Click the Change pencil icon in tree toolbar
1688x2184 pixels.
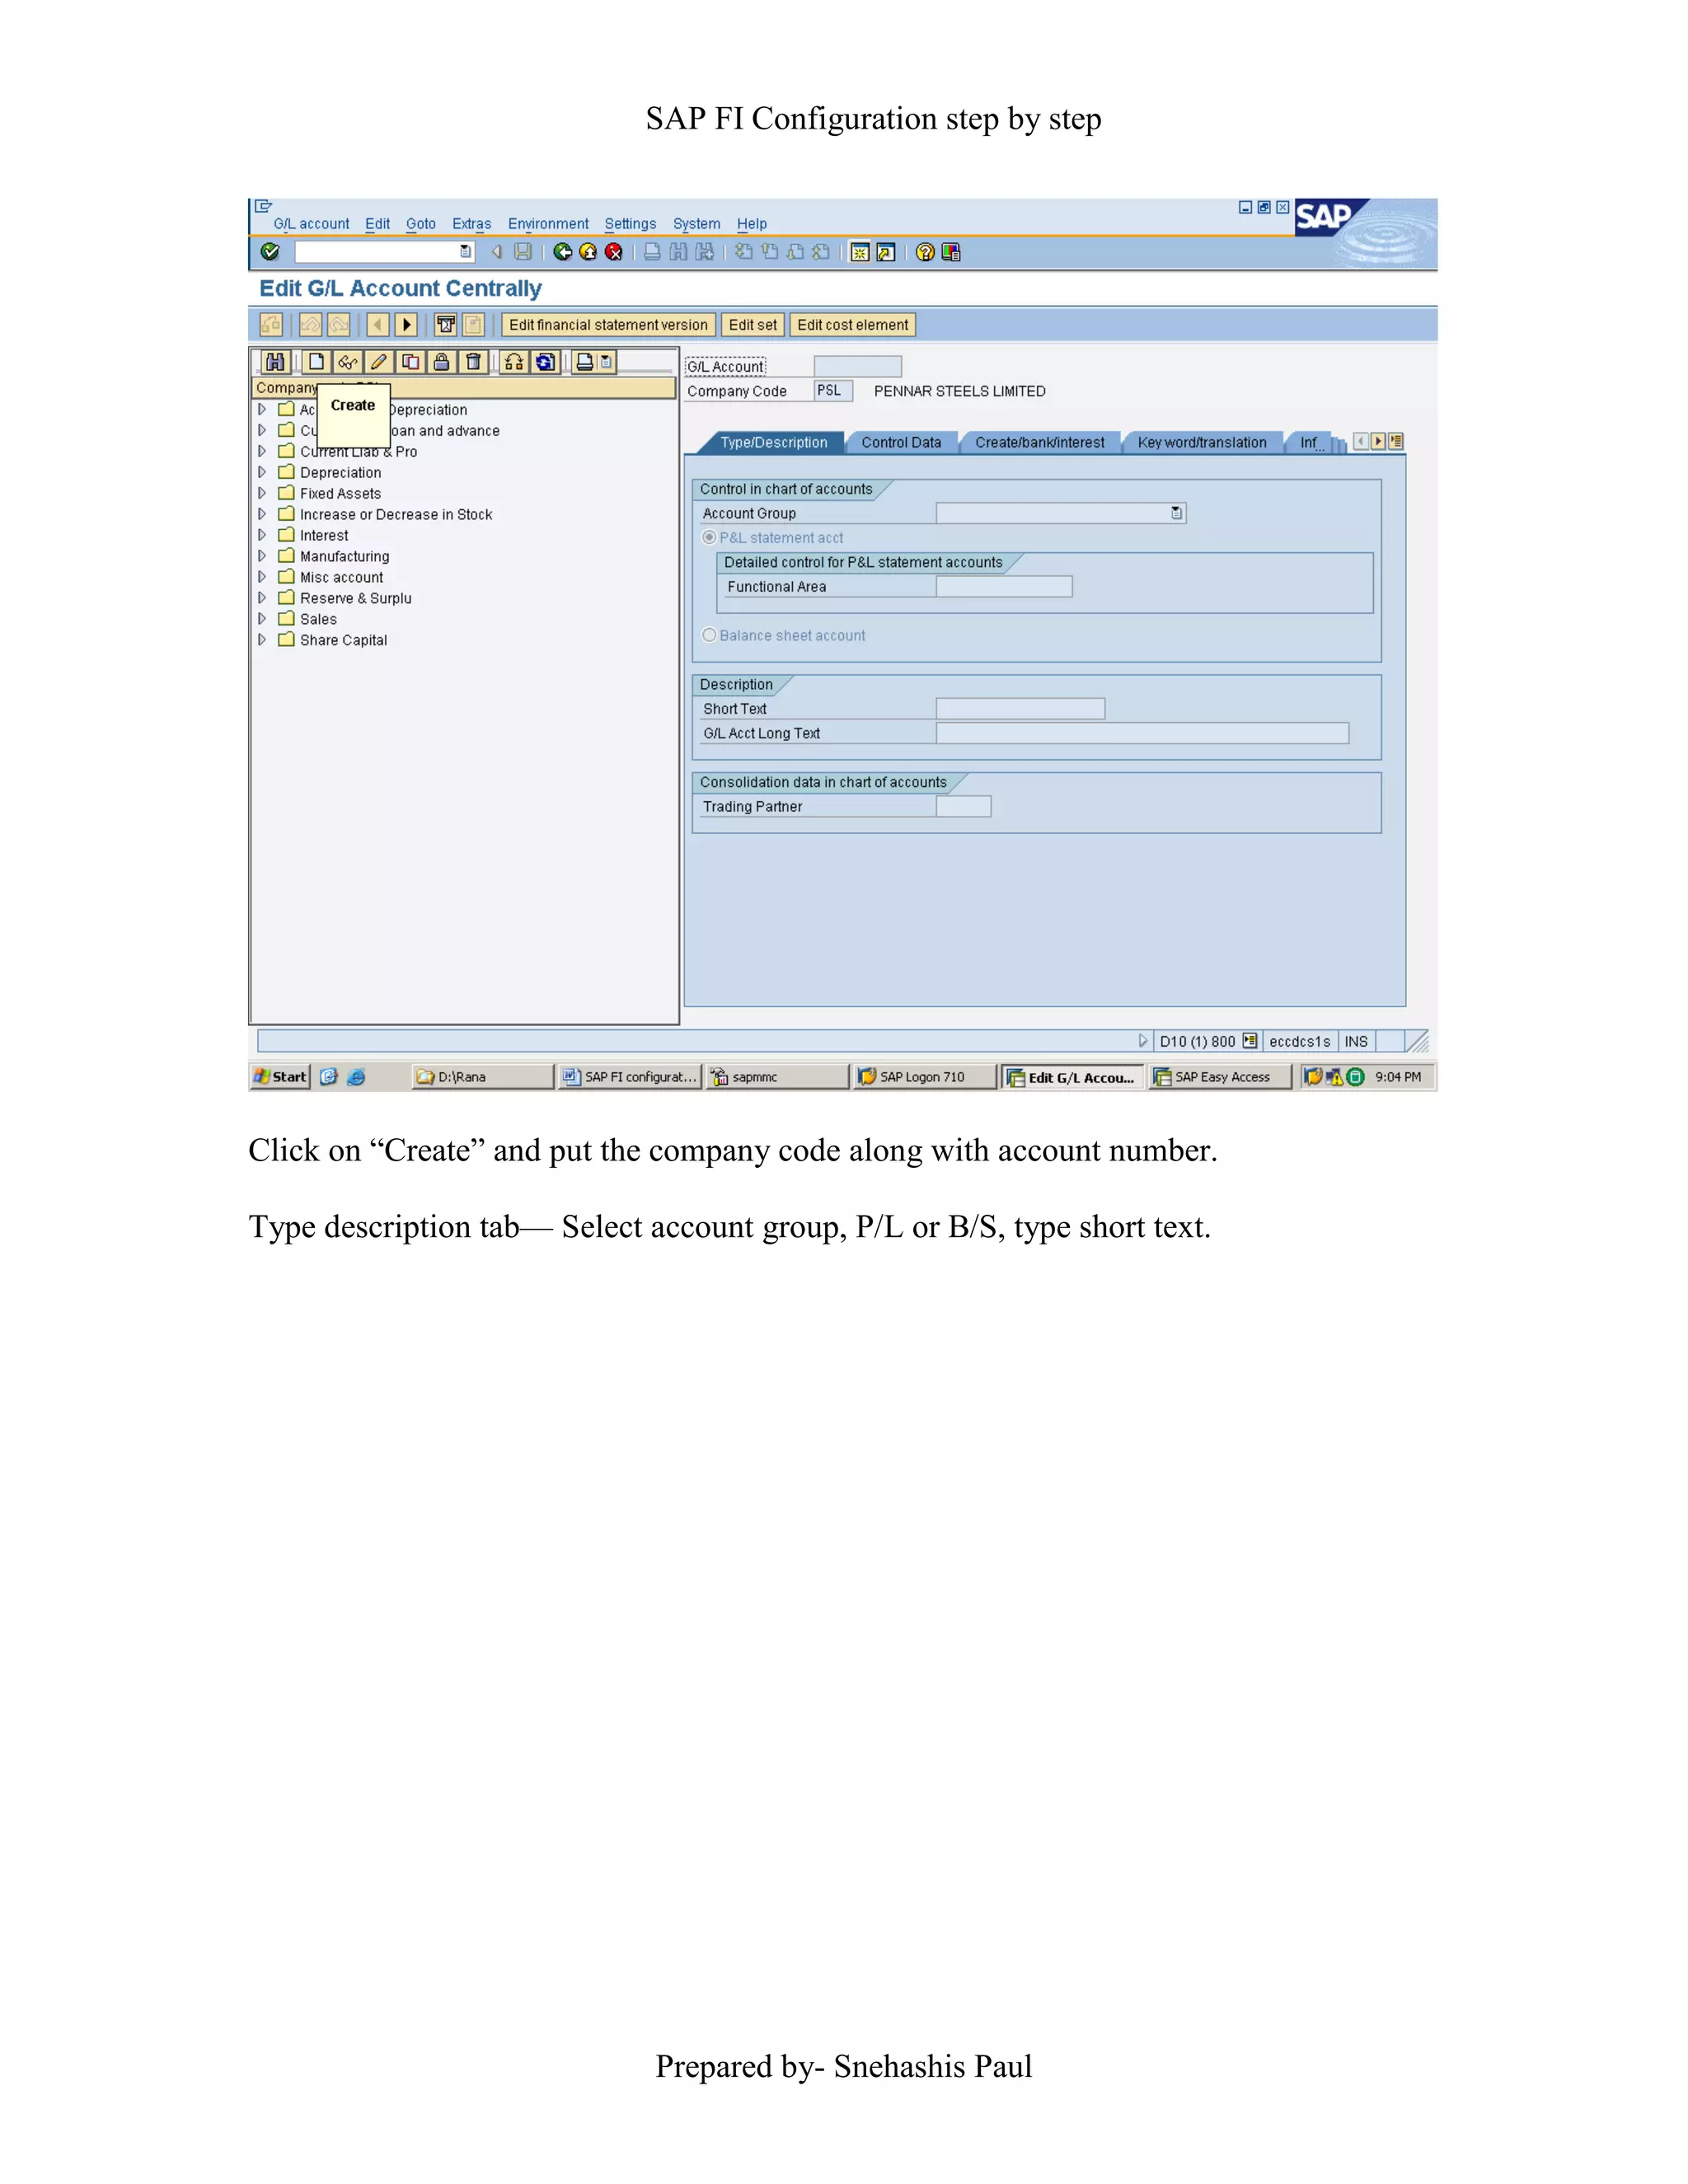coord(379,362)
